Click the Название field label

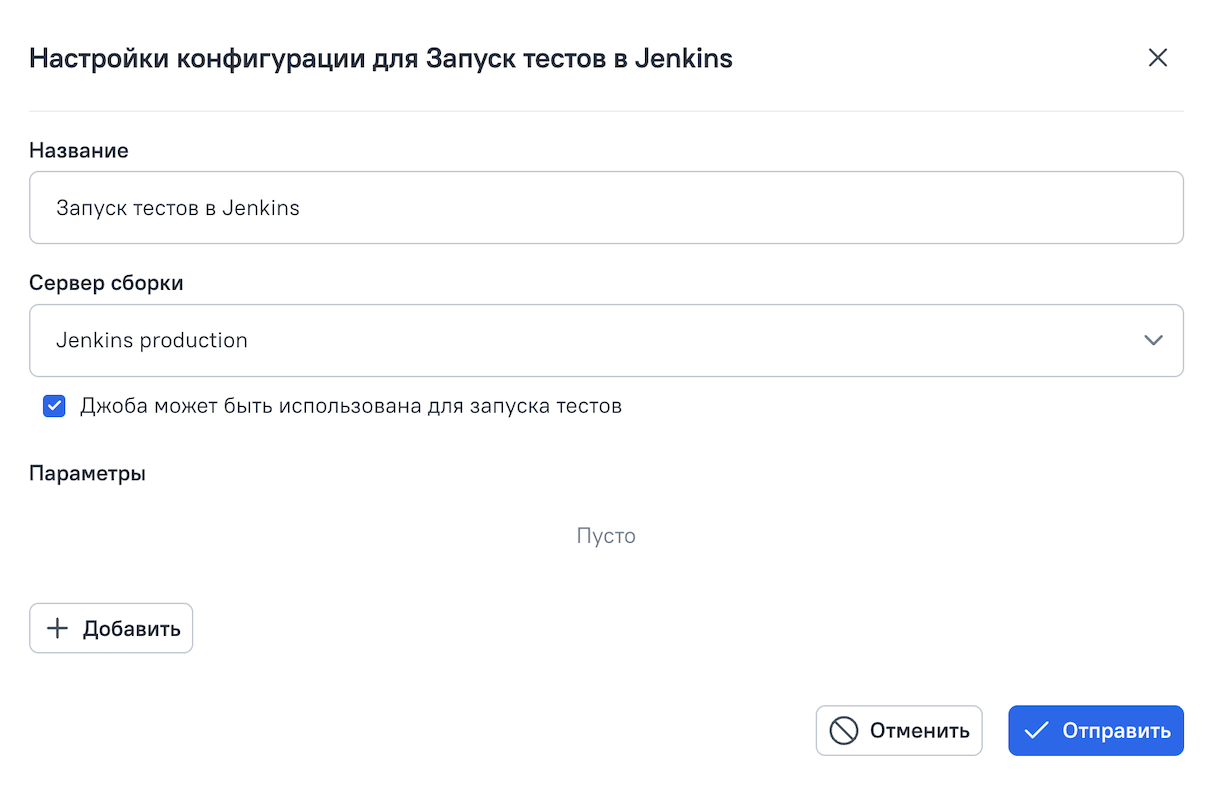point(79,151)
